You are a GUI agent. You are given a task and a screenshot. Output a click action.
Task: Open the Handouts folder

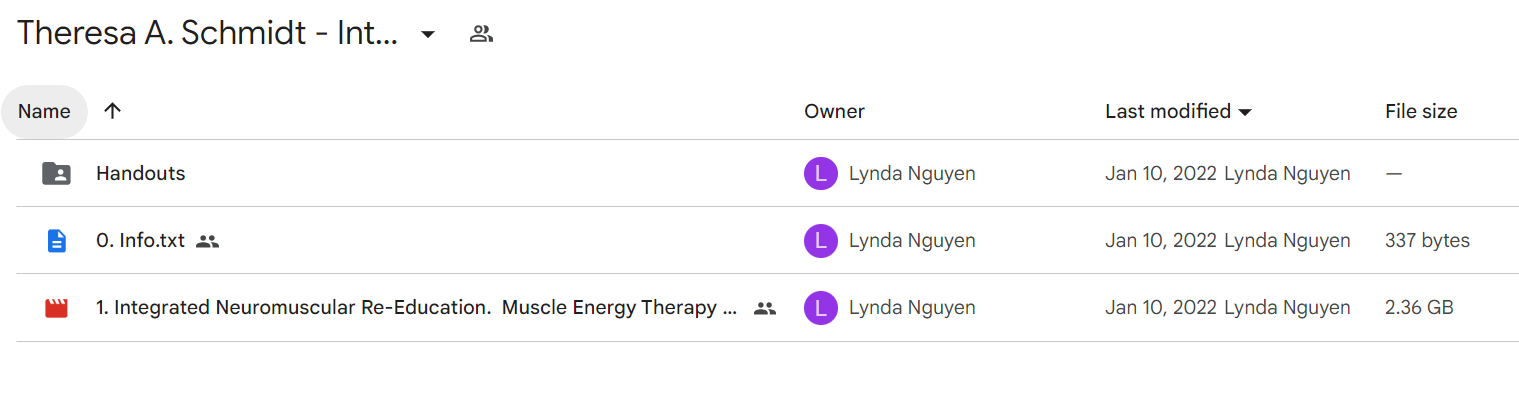141,173
